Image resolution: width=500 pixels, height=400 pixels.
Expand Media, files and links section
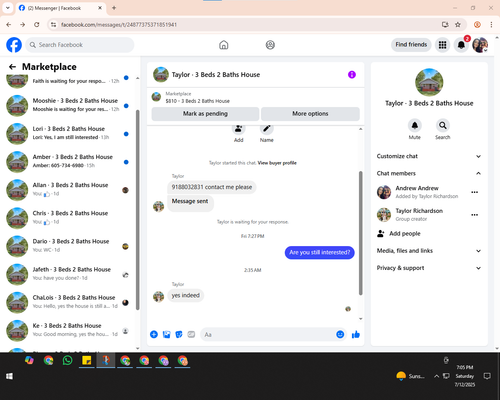coord(429,251)
